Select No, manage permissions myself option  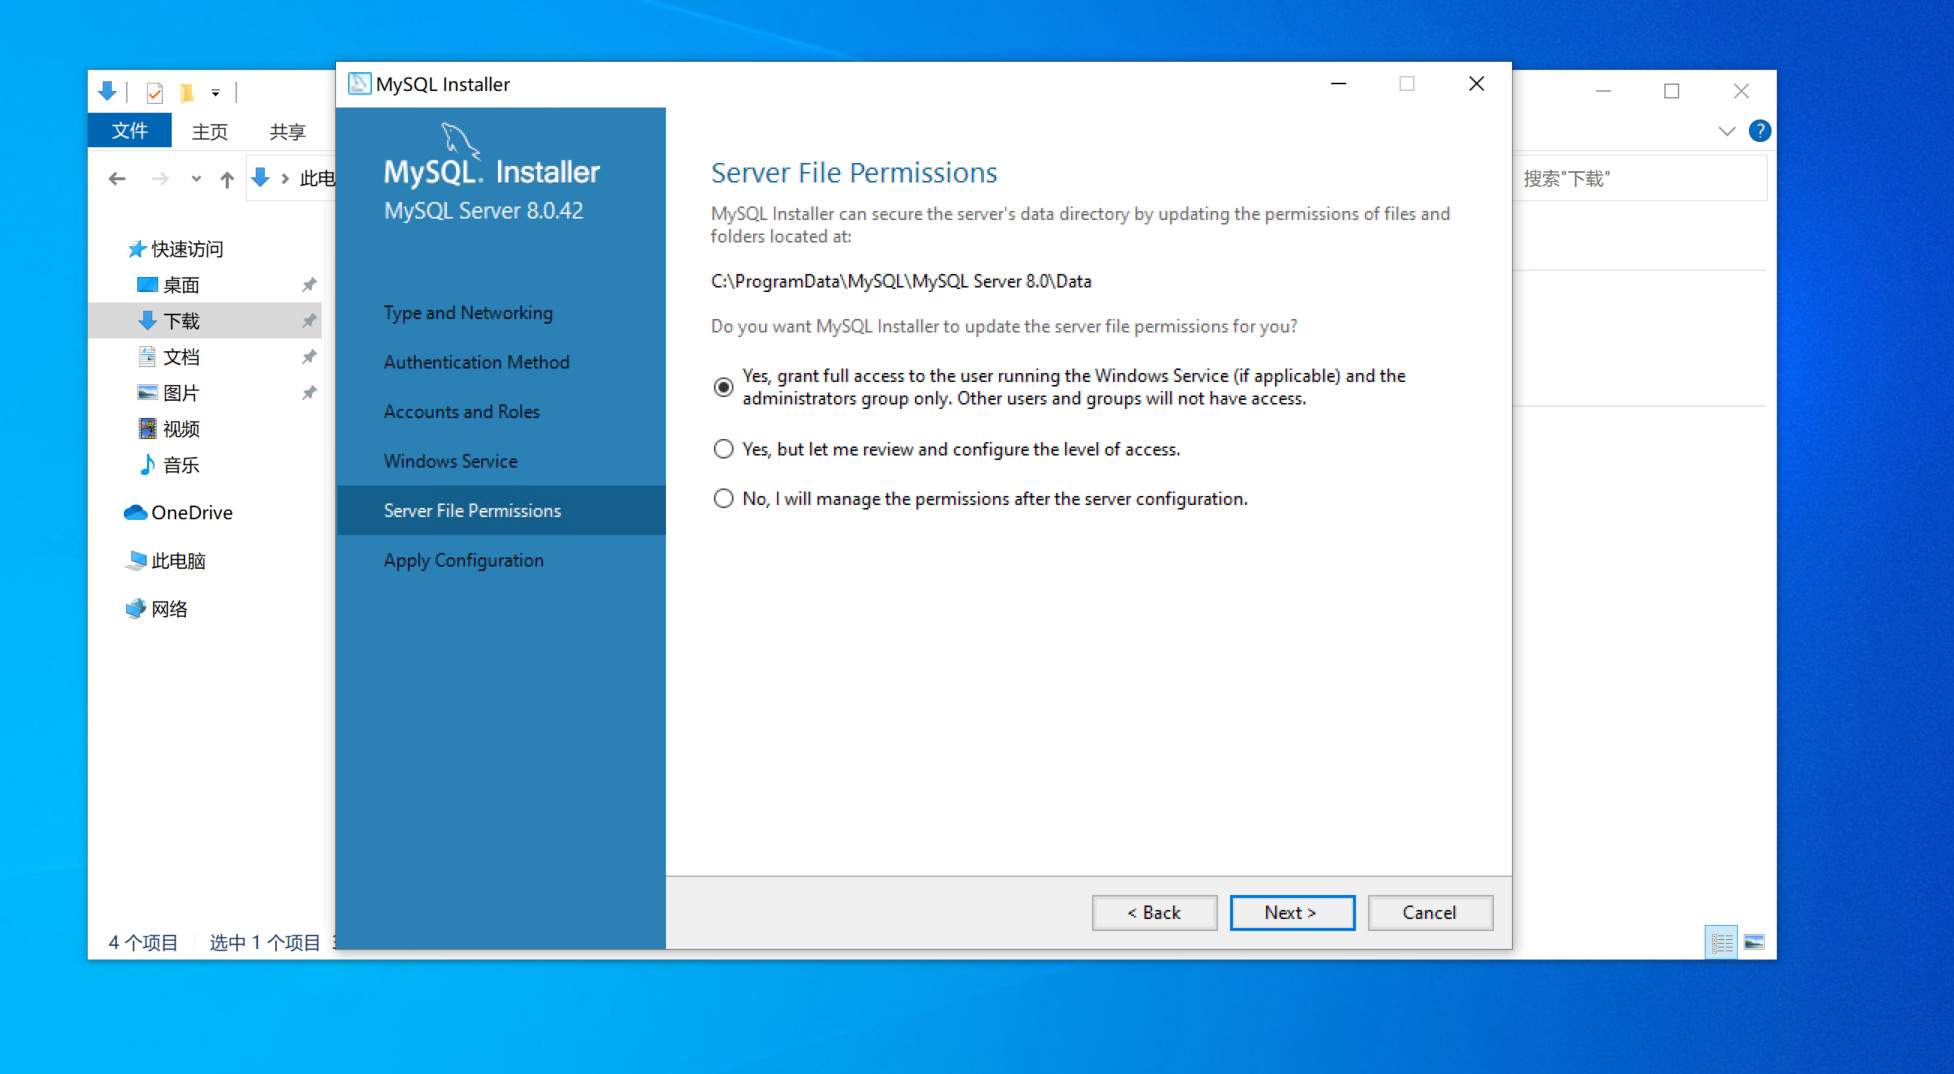[x=723, y=499]
